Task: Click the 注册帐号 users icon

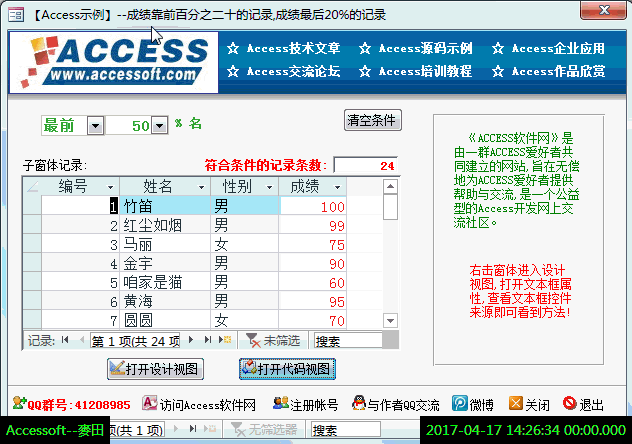Action: 281,403
